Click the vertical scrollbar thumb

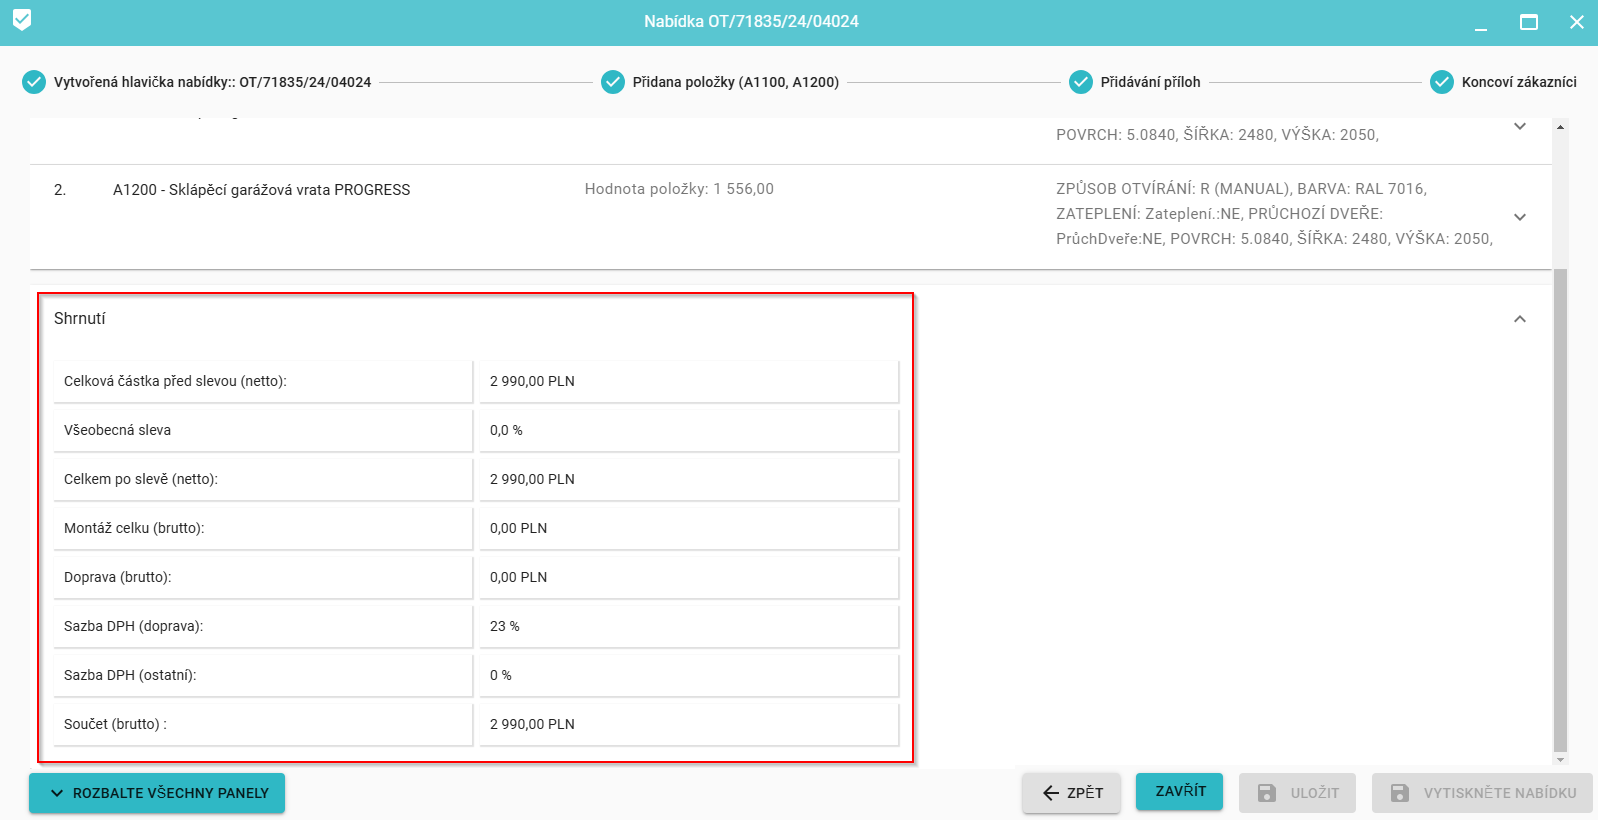coord(1560,500)
